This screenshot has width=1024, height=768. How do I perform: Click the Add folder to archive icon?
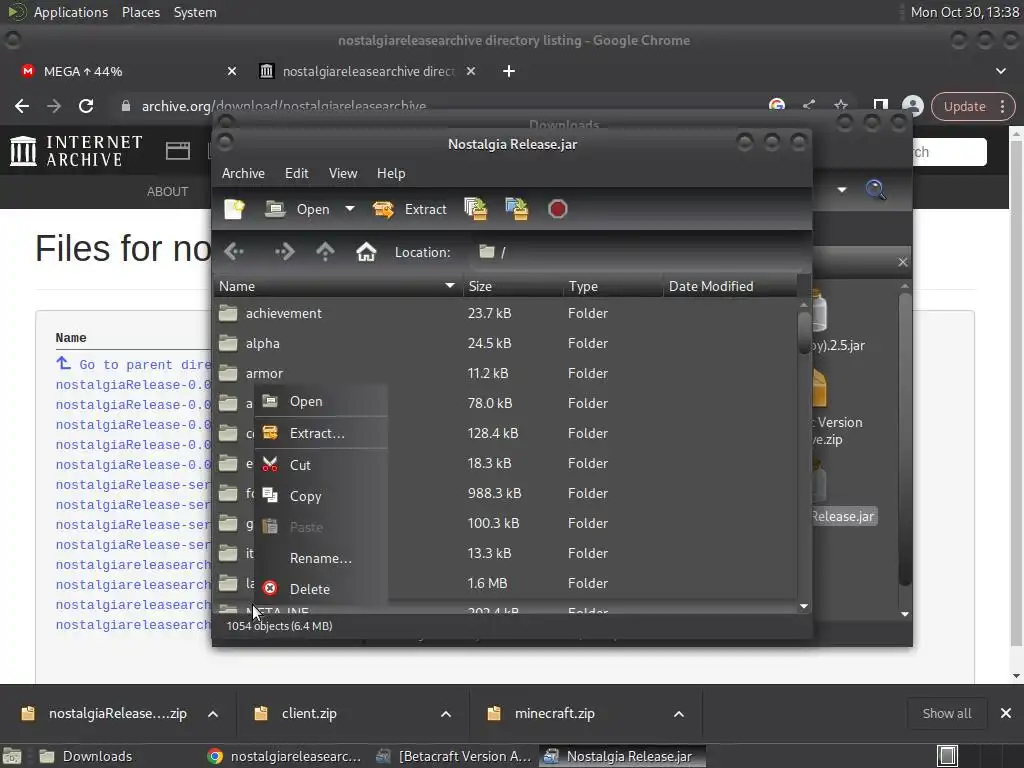tap(517, 209)
